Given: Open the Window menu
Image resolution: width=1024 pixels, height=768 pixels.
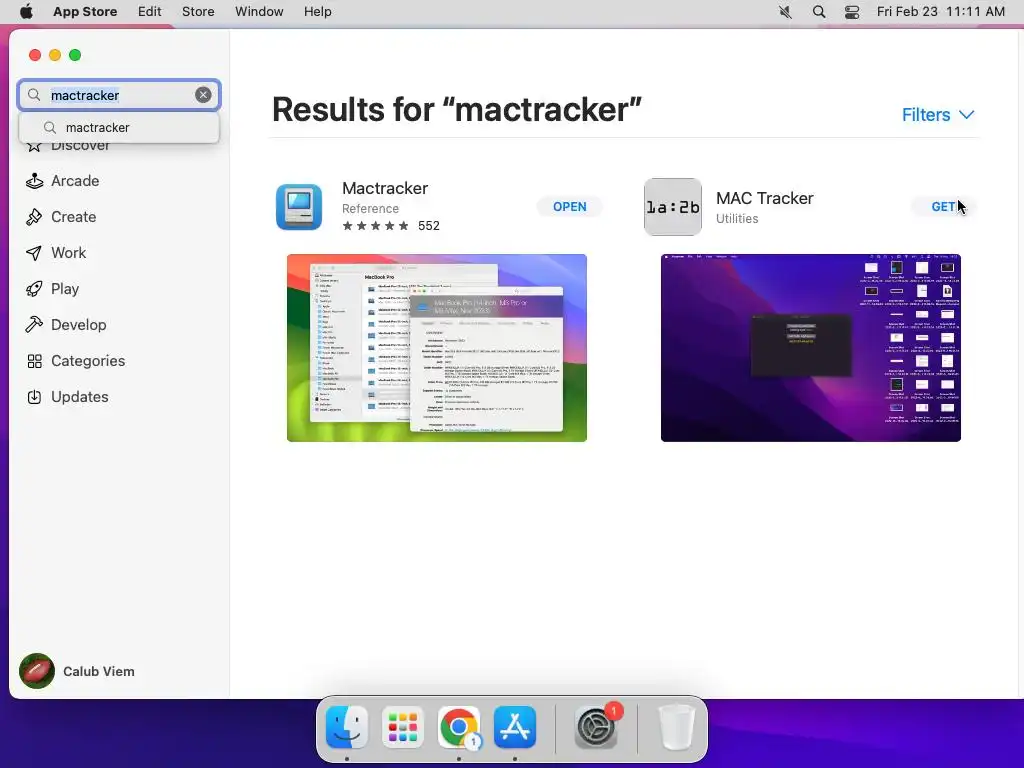Looking at the screenshot, I should (x=259, y=12).
